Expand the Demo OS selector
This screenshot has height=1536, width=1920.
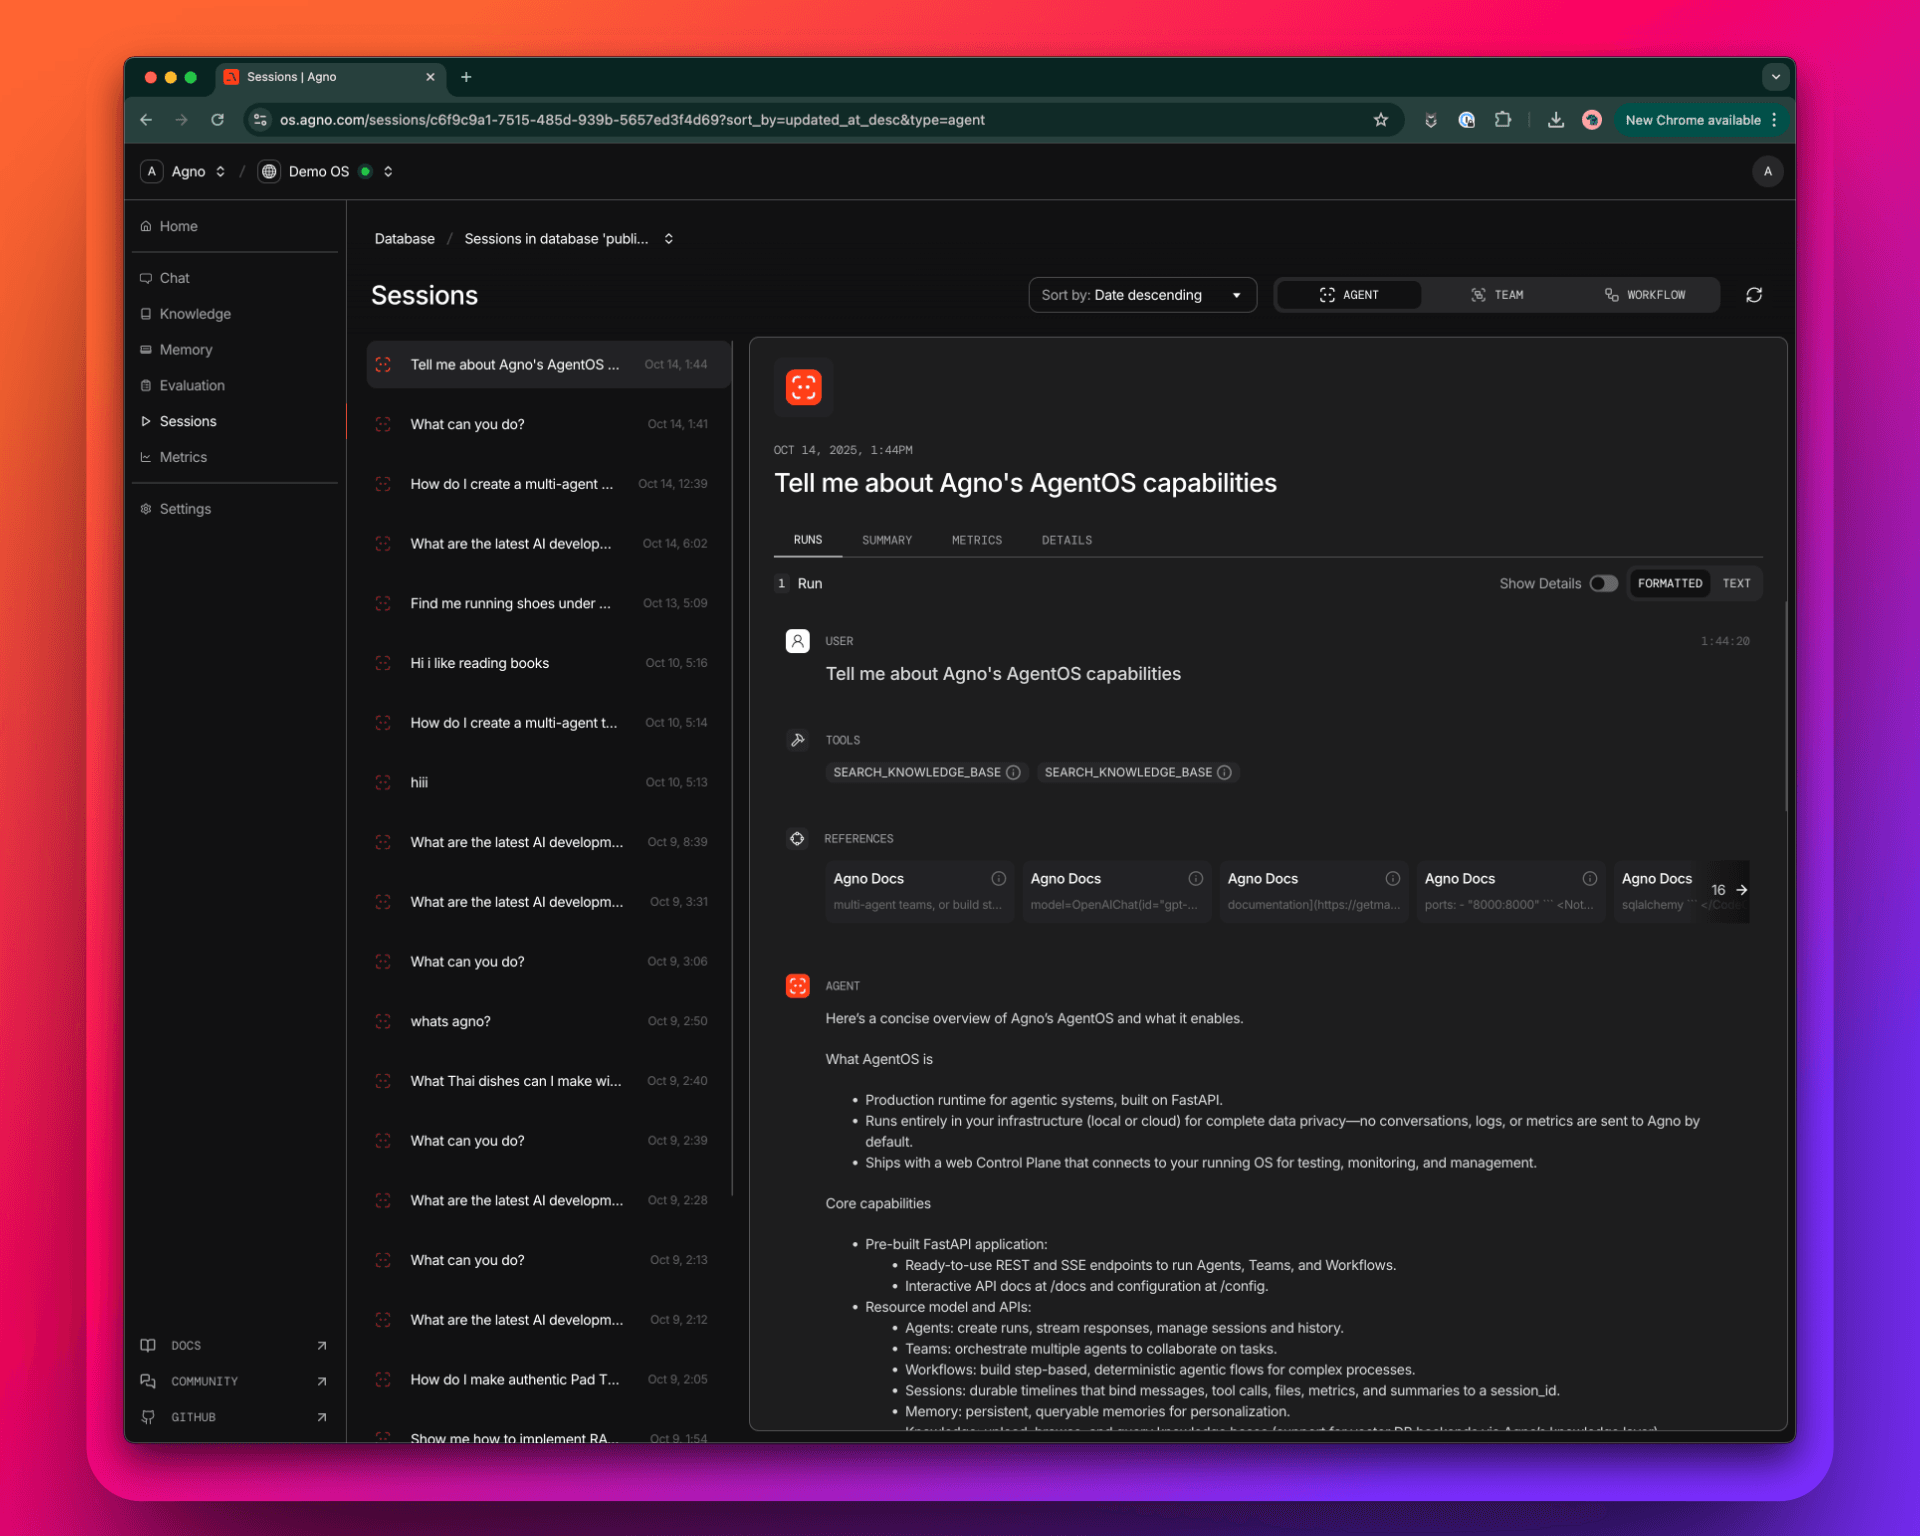[x=388, y=172]
